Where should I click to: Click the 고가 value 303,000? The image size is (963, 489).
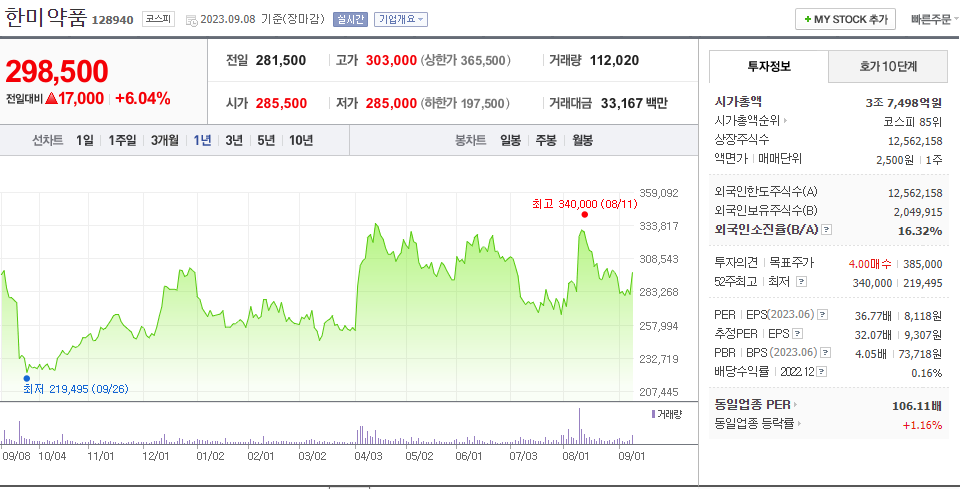pyautogui.click(x=391, y=61)
